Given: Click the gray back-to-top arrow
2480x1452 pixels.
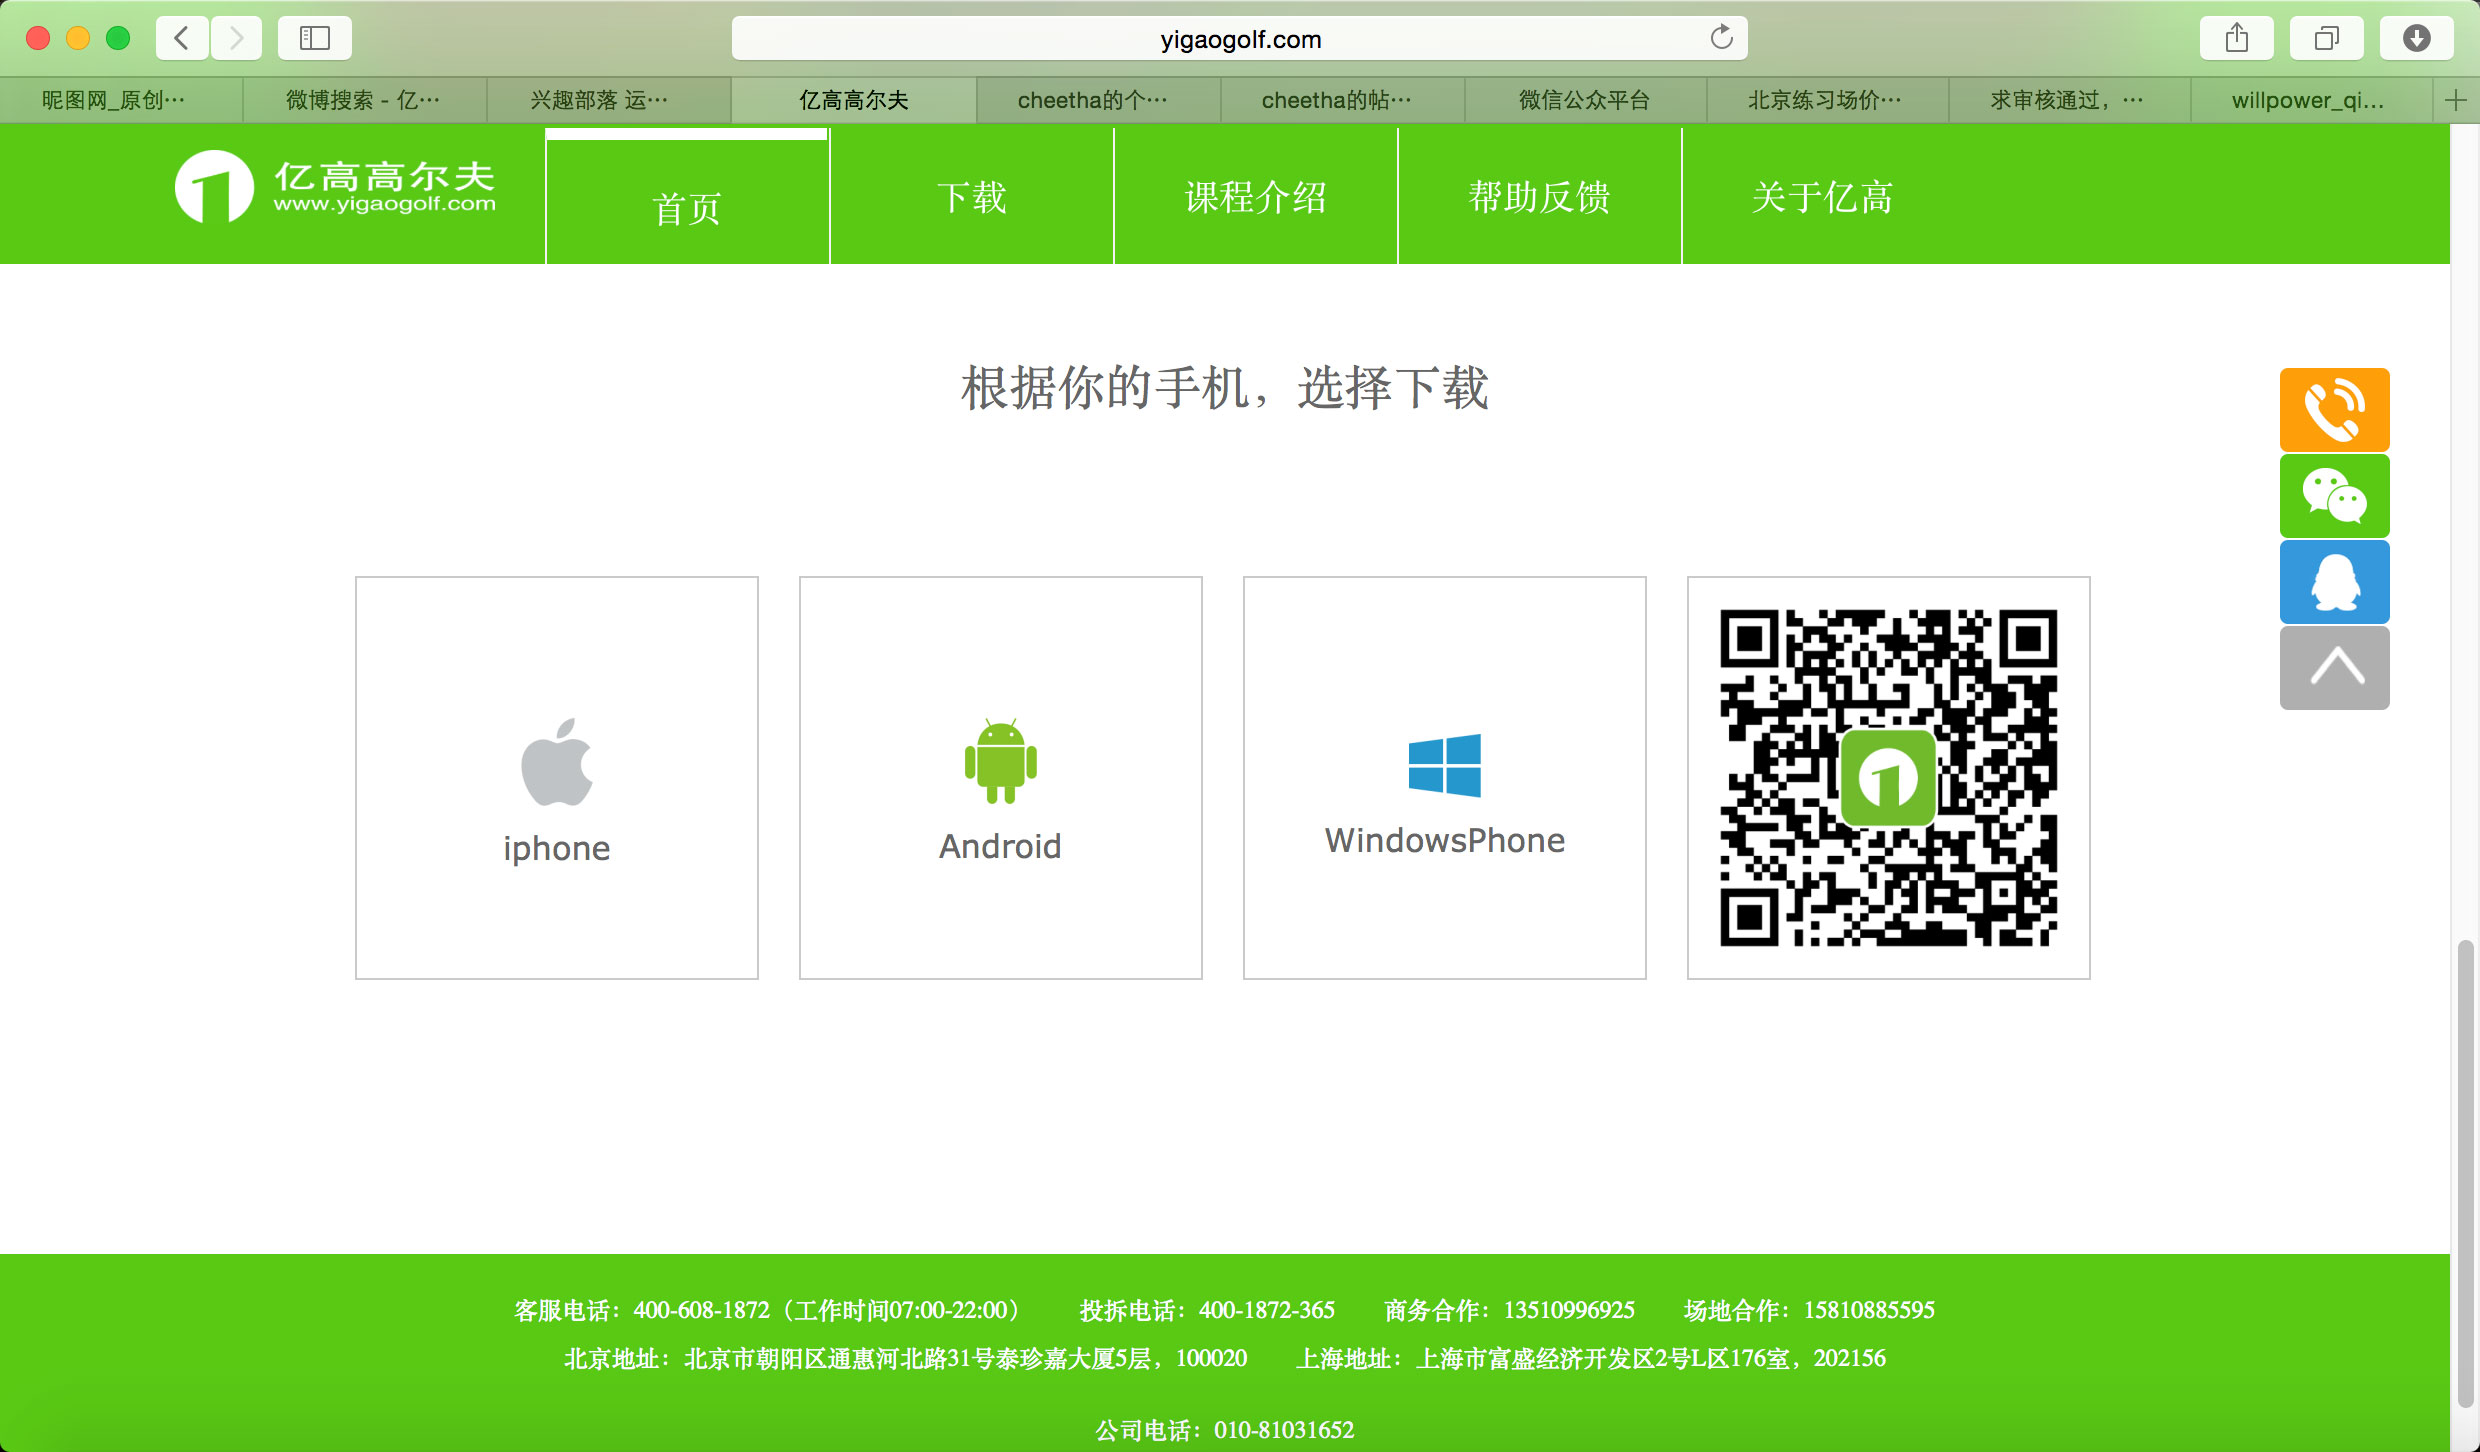Looking at the screenshot, I should 2334,668.
